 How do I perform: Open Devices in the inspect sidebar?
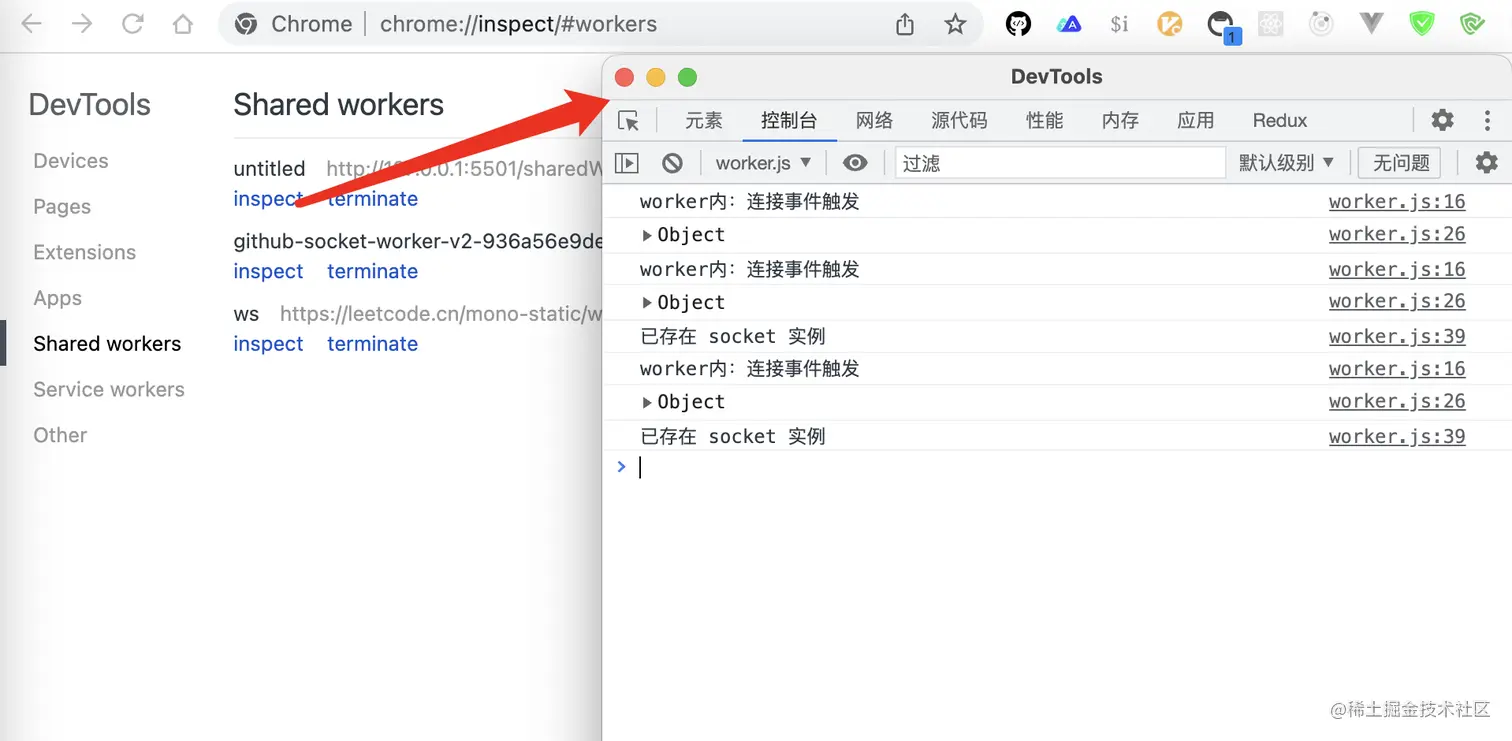71,160
